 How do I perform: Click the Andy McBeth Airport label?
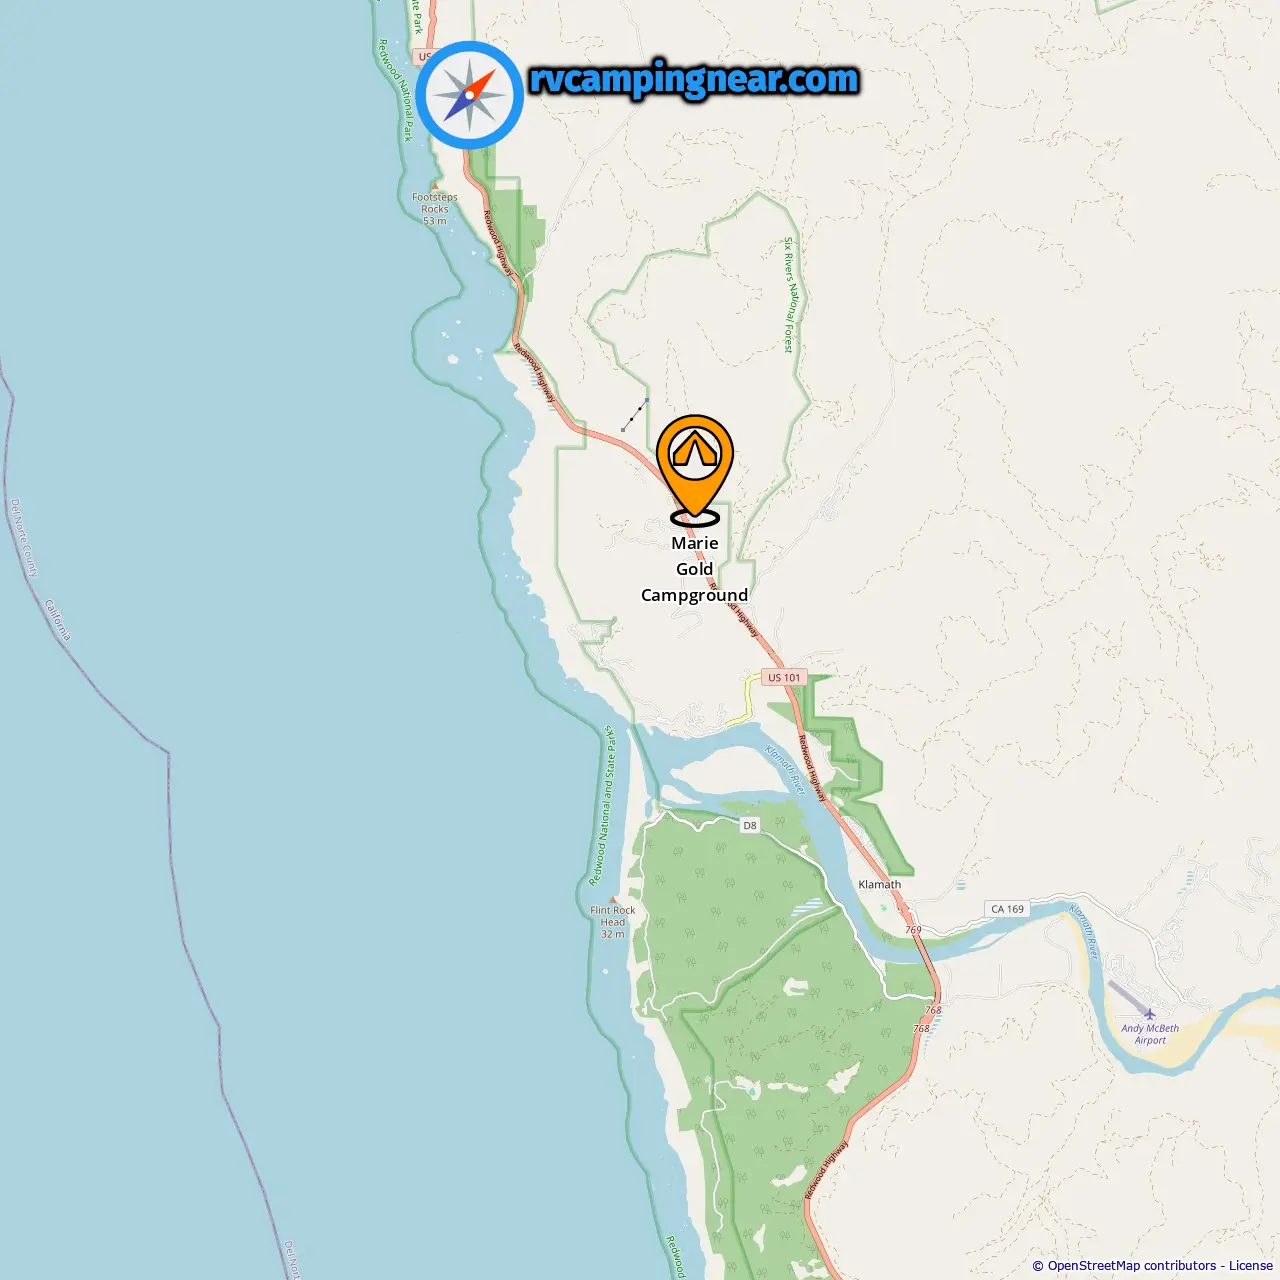point(1150,1034)
